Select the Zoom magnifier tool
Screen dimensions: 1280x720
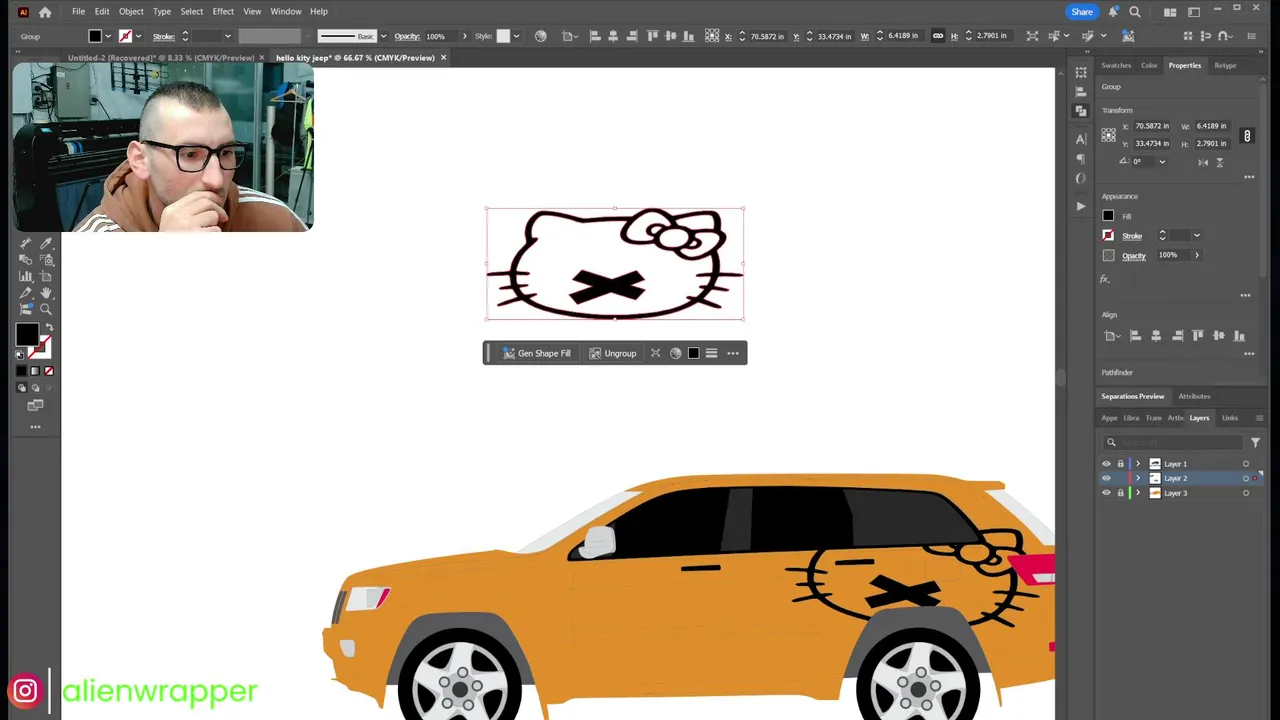pos(46,310)
